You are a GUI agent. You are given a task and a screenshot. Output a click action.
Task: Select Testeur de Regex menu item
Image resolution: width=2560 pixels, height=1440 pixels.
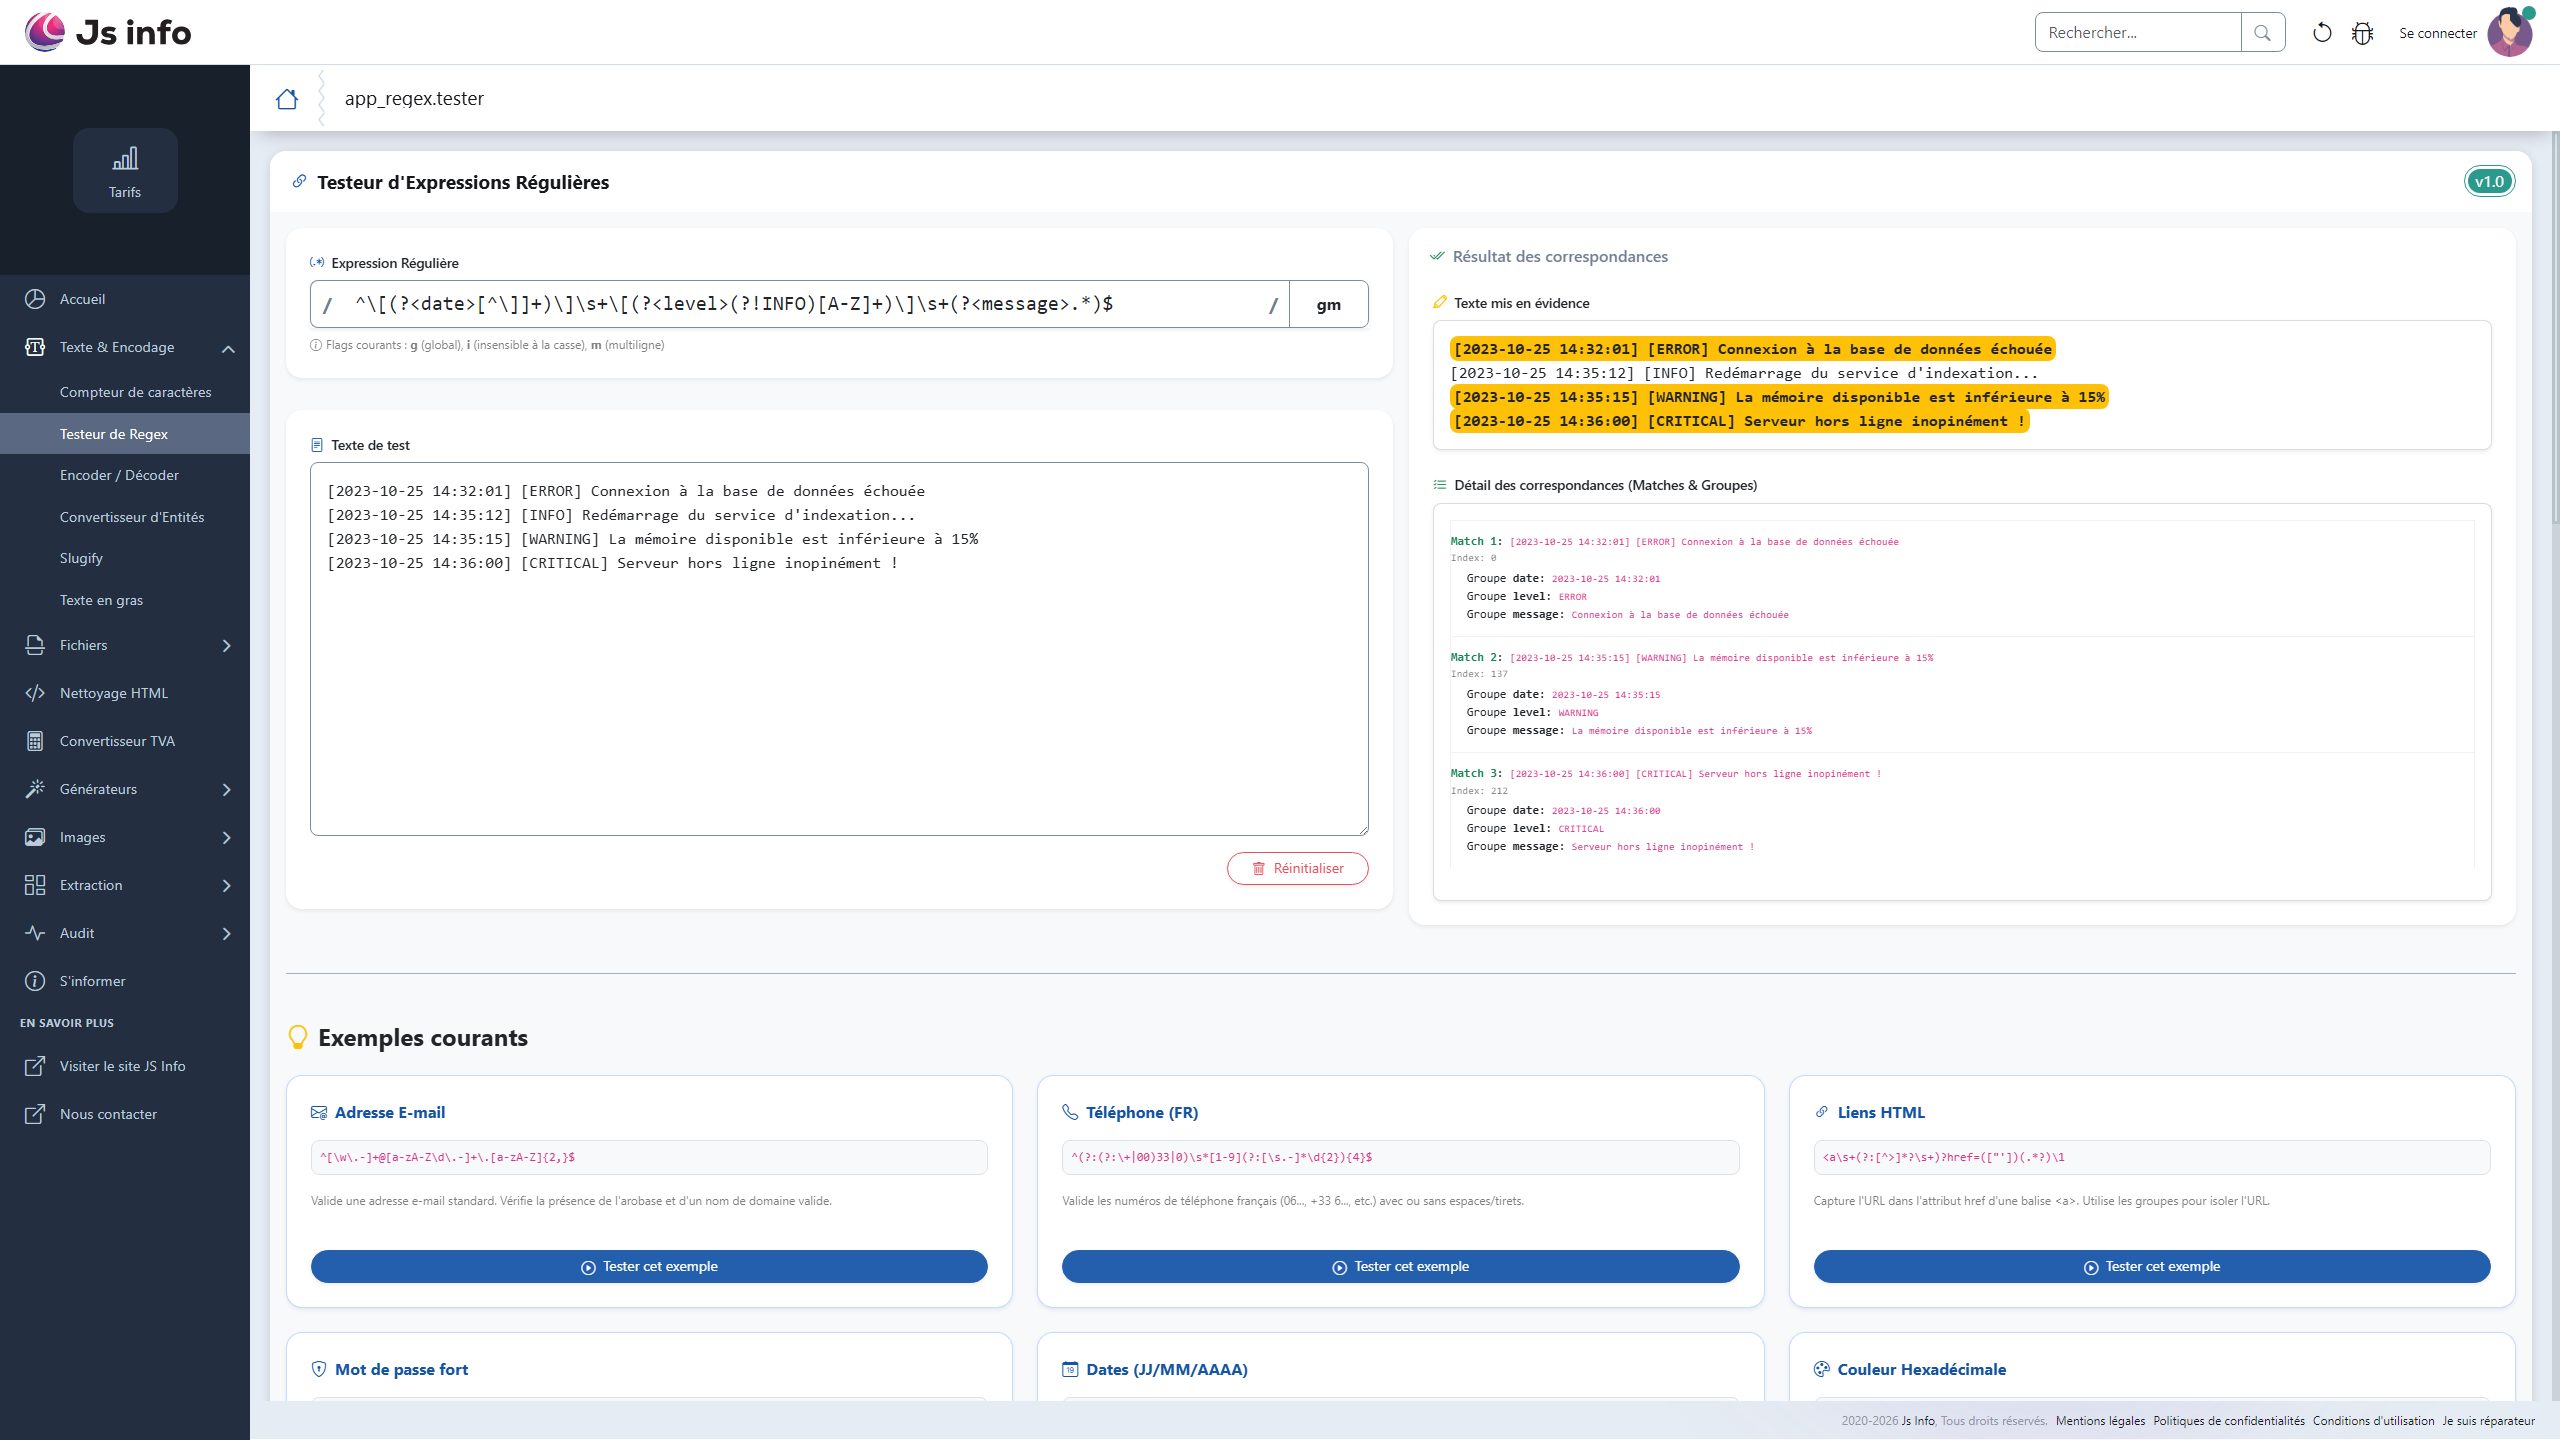(x=125, y=434)
